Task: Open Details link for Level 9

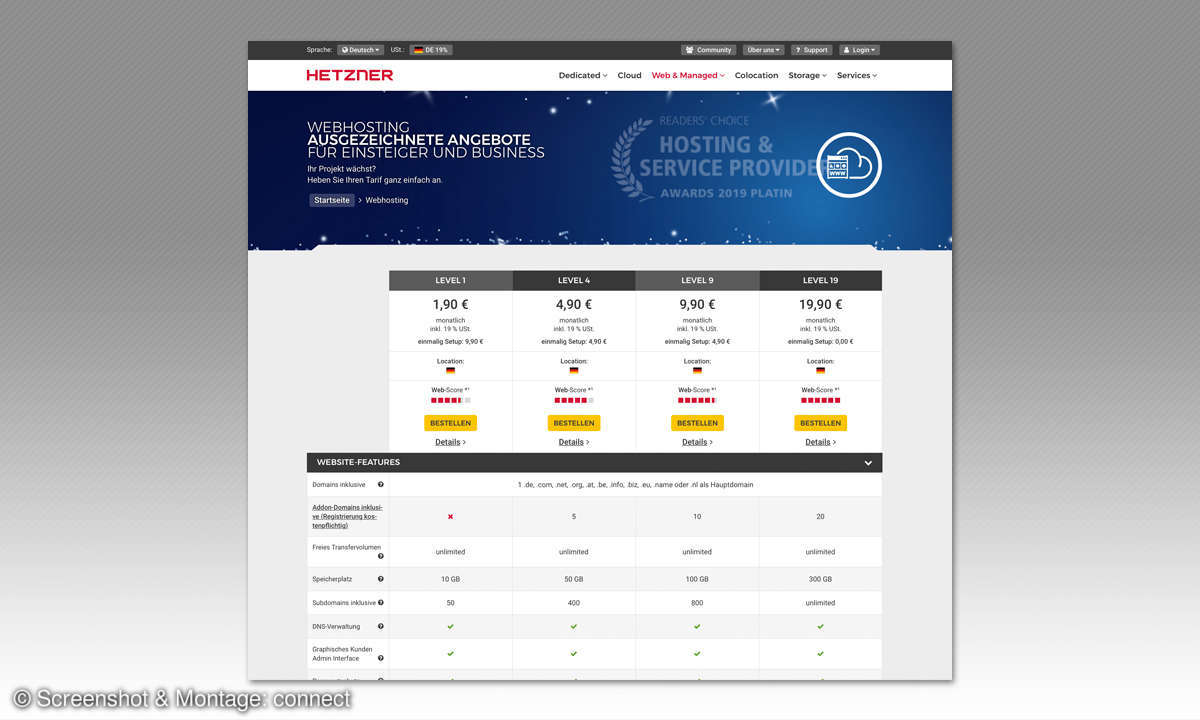Action: [x=697, y=442]
